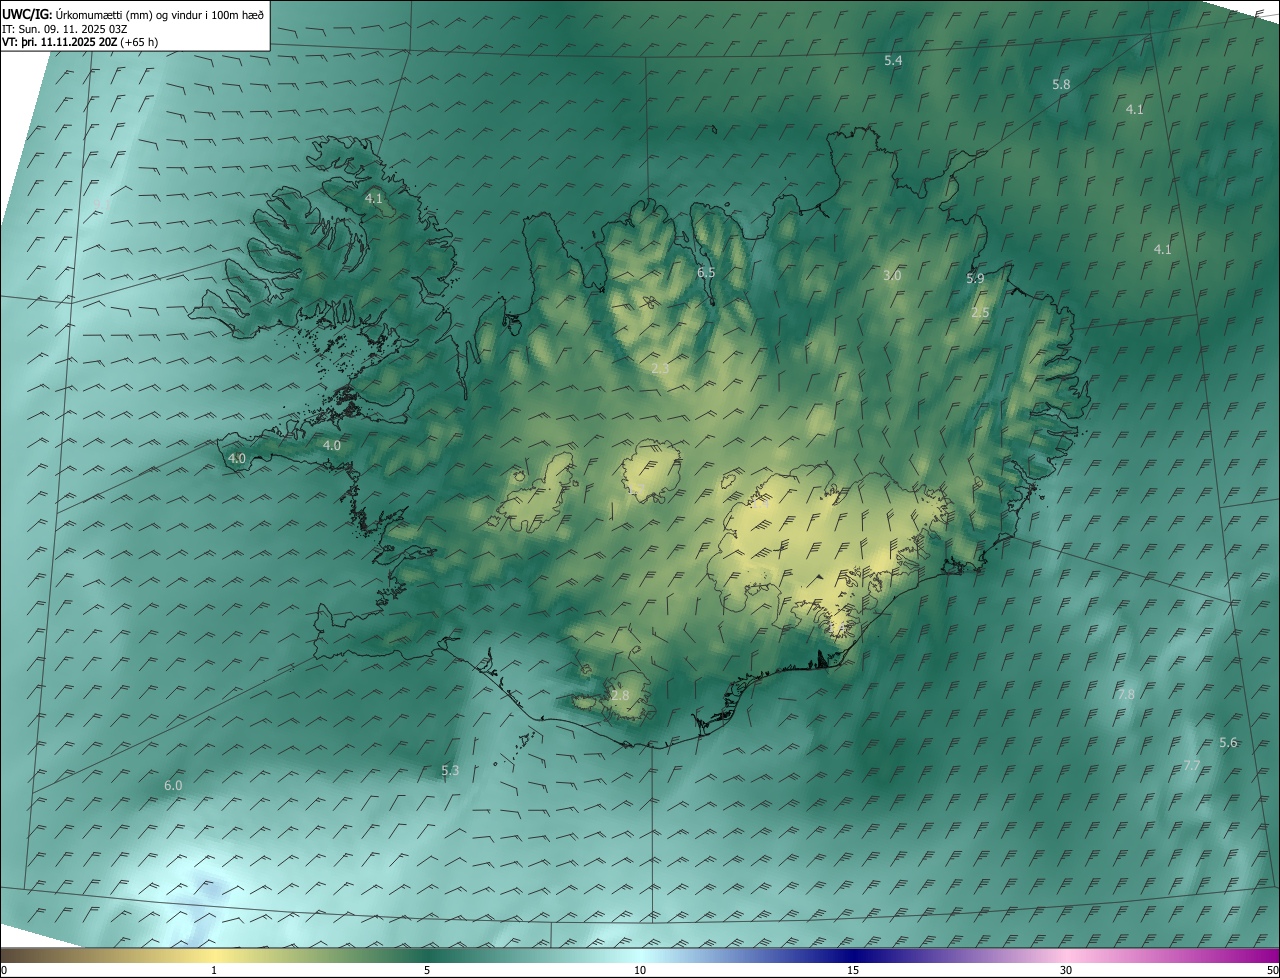Screen dimensions: 1280x978
Task: Pick the 5.9 value label
Action: coord(975,279)
